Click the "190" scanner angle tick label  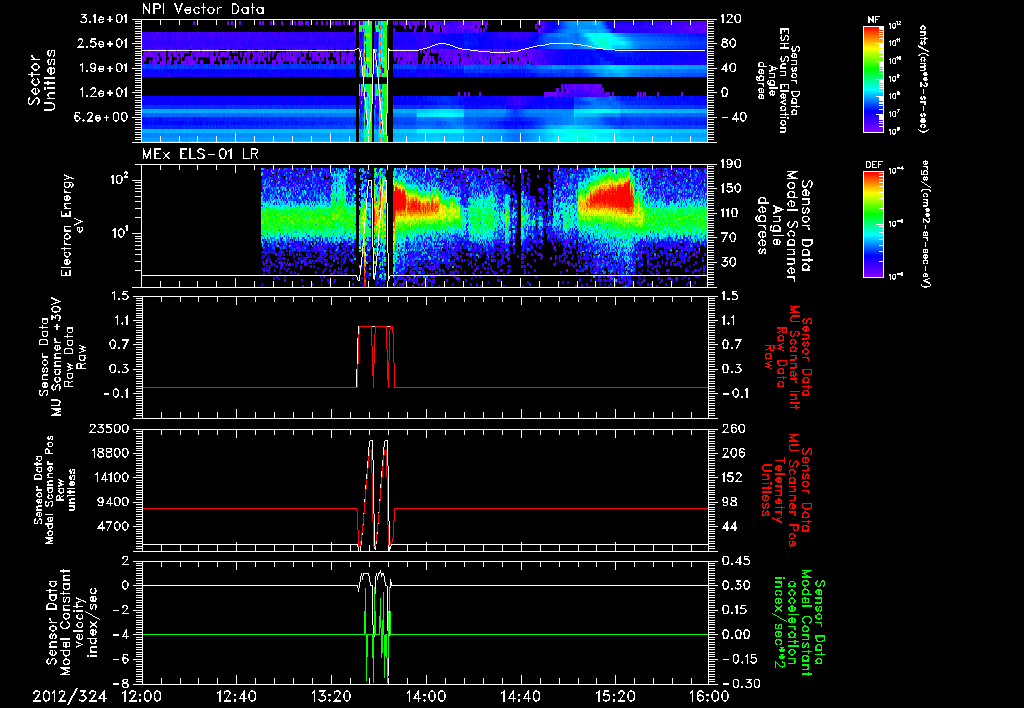pos(731,164)
